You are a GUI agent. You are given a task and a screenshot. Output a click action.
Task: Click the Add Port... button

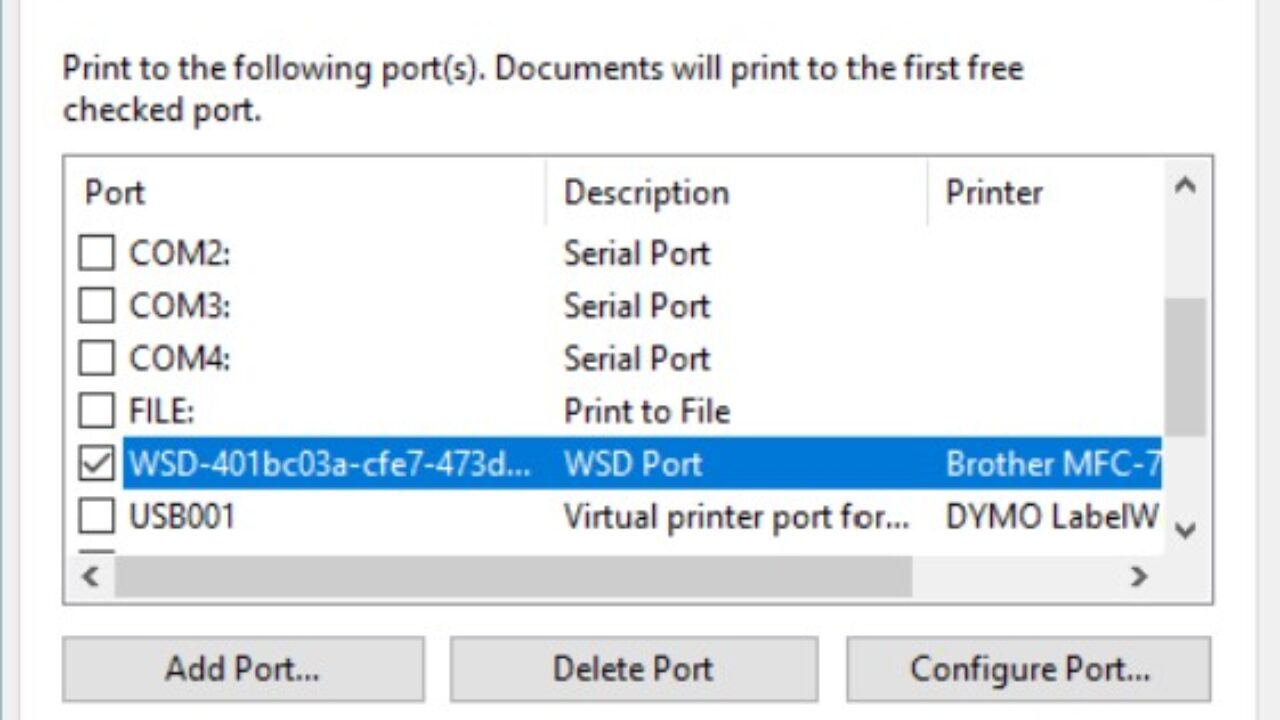pyautogui.click(x=243, y=669)
